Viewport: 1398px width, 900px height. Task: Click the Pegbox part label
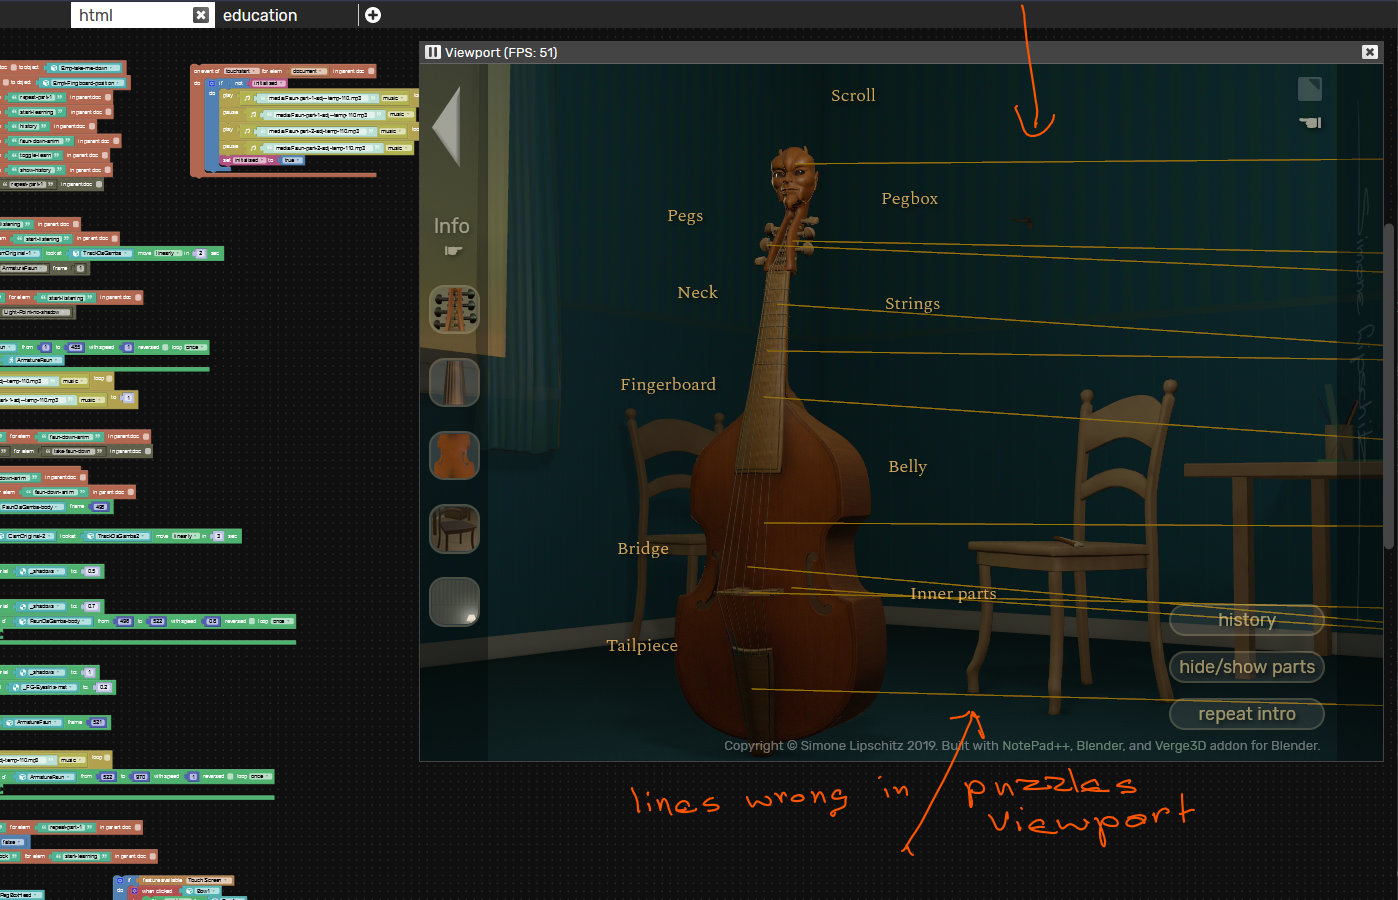(x=910, y=198)
